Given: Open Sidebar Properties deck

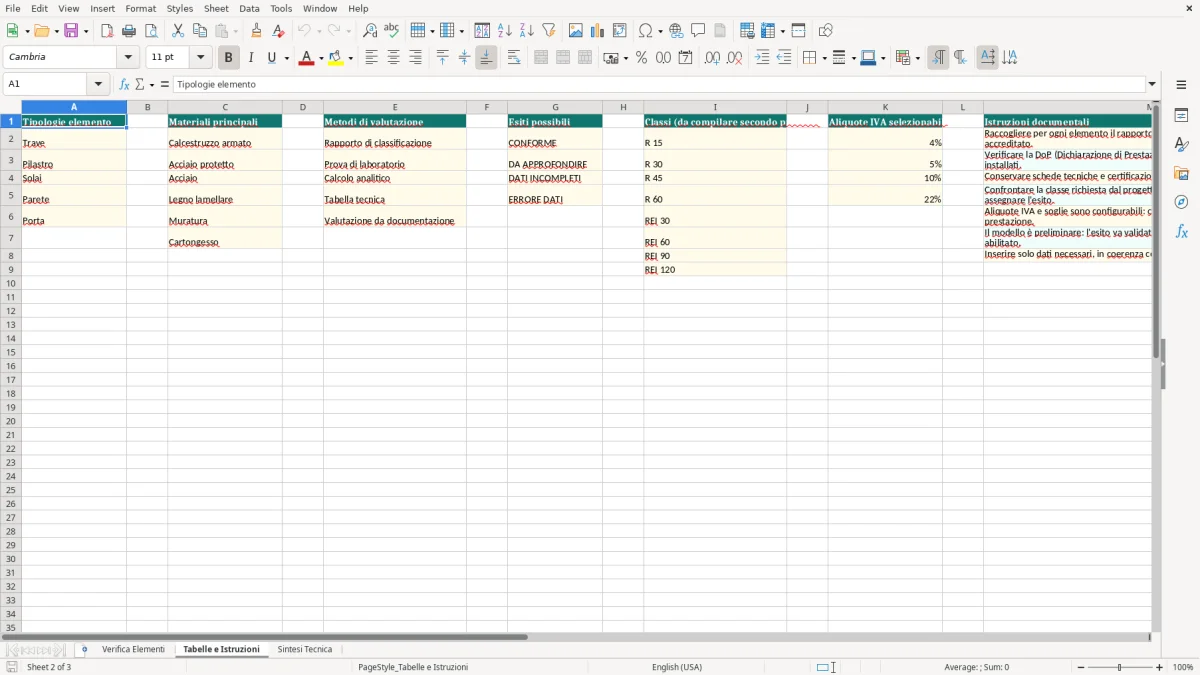Looking at the screenshot, I should tap(1181, 116).
